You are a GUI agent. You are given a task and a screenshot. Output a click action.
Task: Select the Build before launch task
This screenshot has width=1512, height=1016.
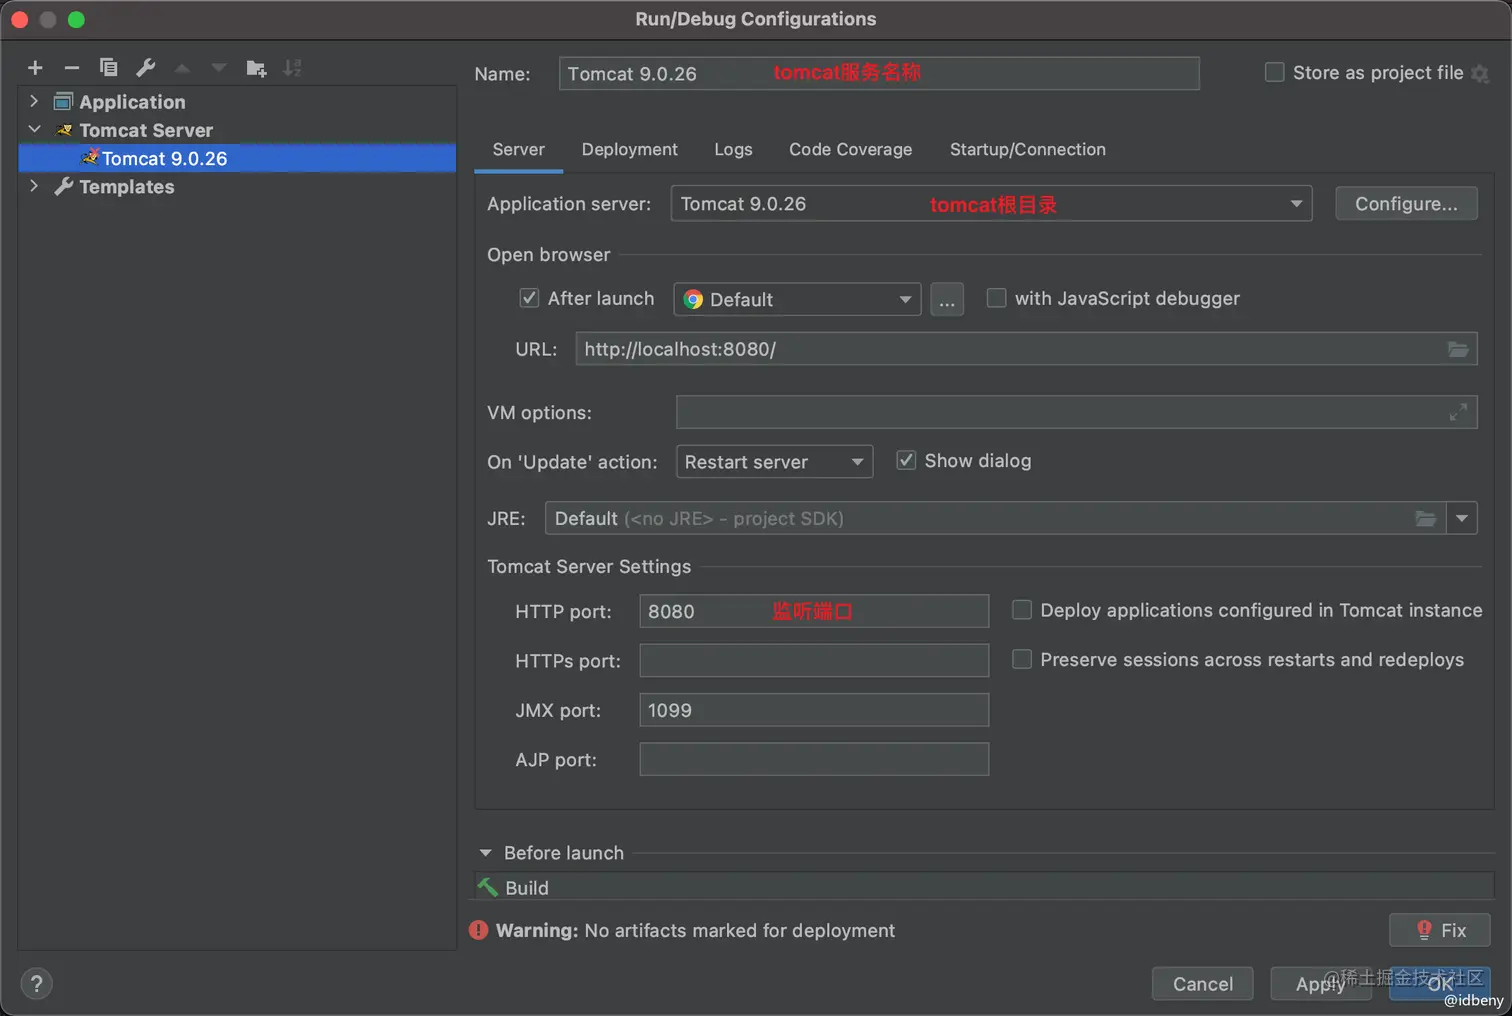pyautogui.click(x=984, y=887)
